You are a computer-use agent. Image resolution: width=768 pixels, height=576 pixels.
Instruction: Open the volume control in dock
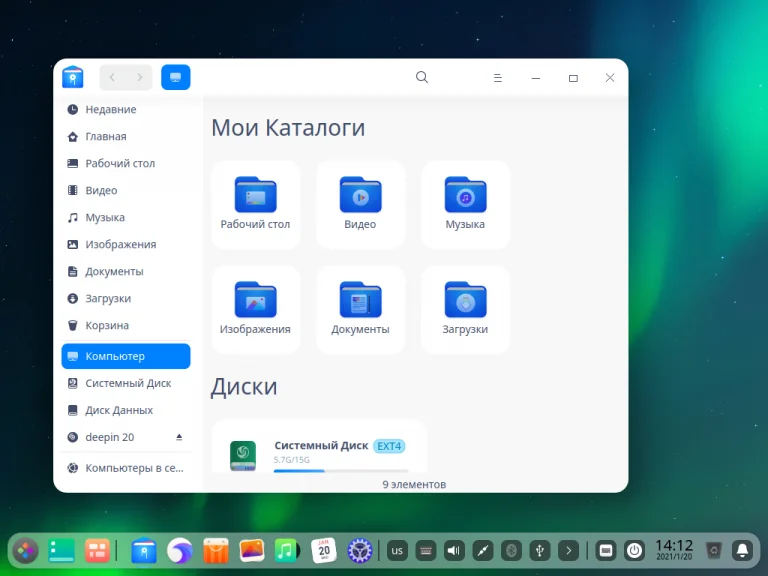point(454,551)
